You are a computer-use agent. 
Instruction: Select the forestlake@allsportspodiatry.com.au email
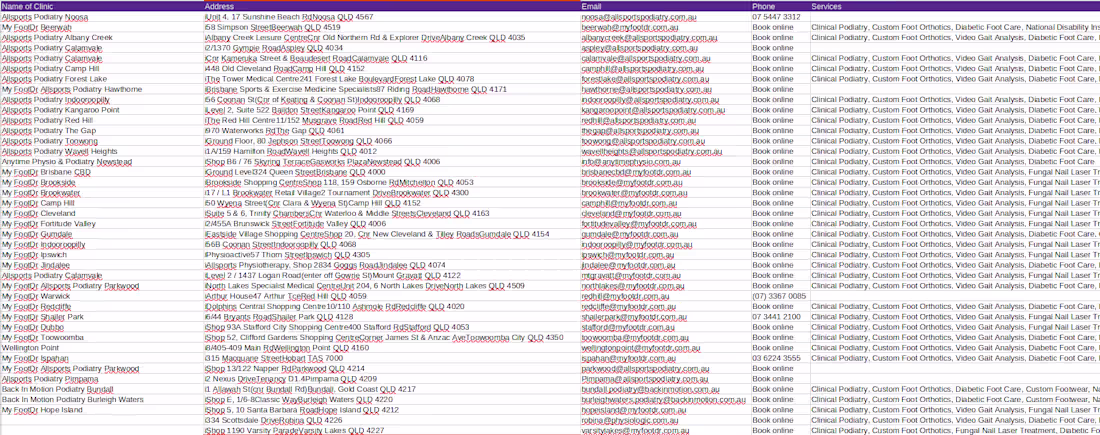pos(666,79)
